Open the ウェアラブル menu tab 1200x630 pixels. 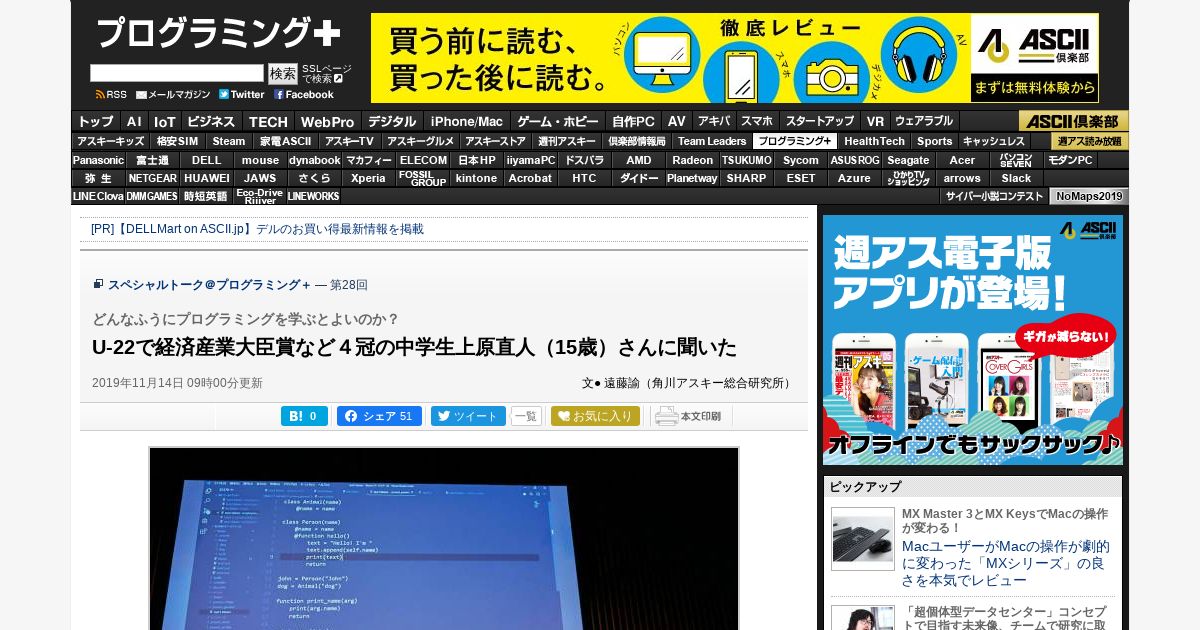click(923, 121)
